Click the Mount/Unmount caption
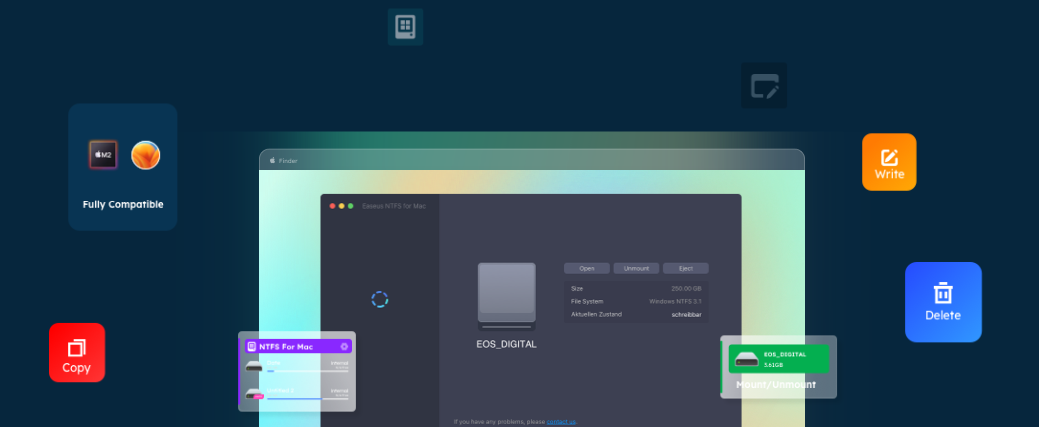The image size is (1039, 427). coord(776,385)
